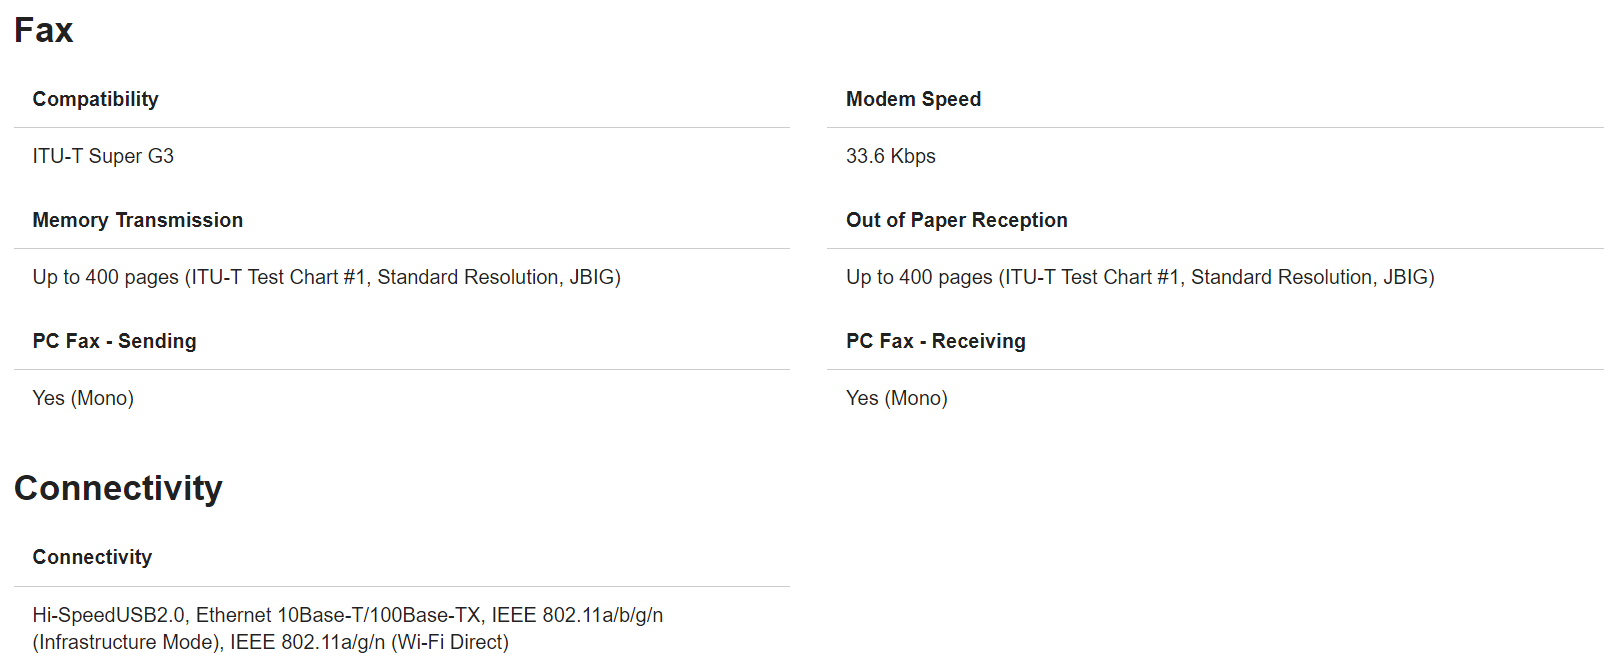Click Yes (Mono) under PC Fax - Receiving
The height and width of the screenshot is (669, 1619).
point(896,398)
